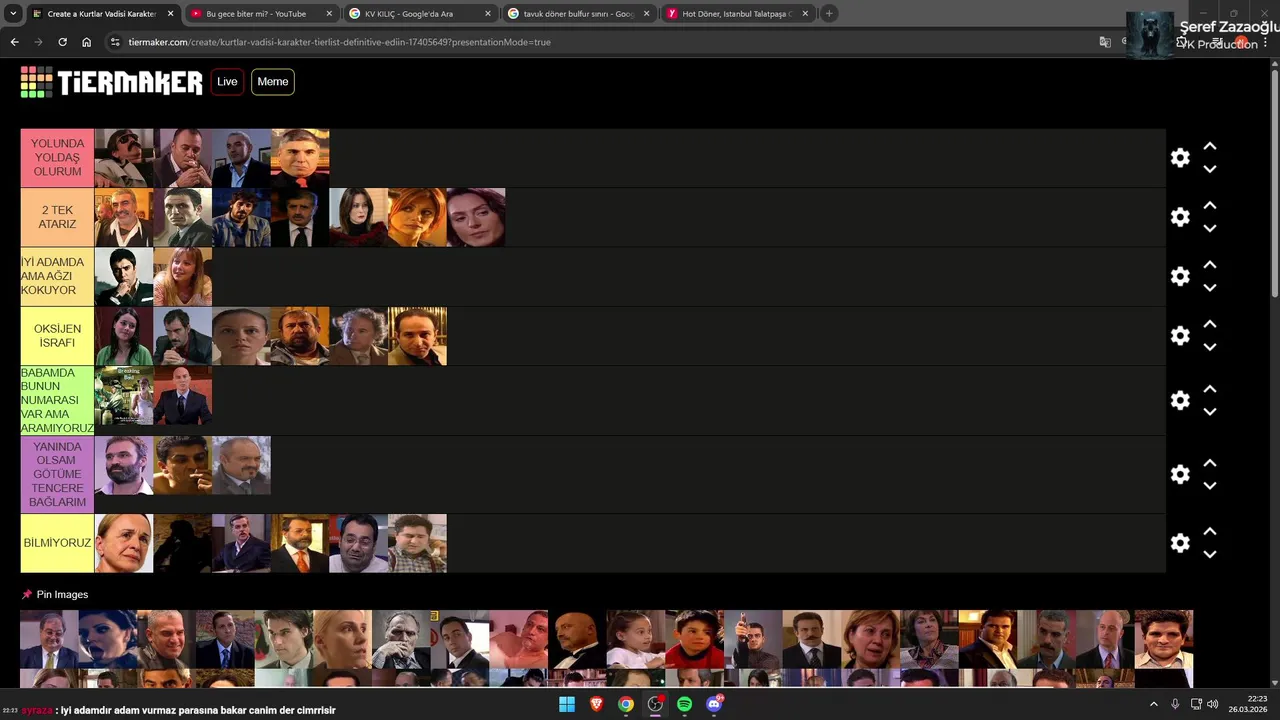Show hidden system tray icons
Screen dimensions: 1280x720
[1153, 704]
